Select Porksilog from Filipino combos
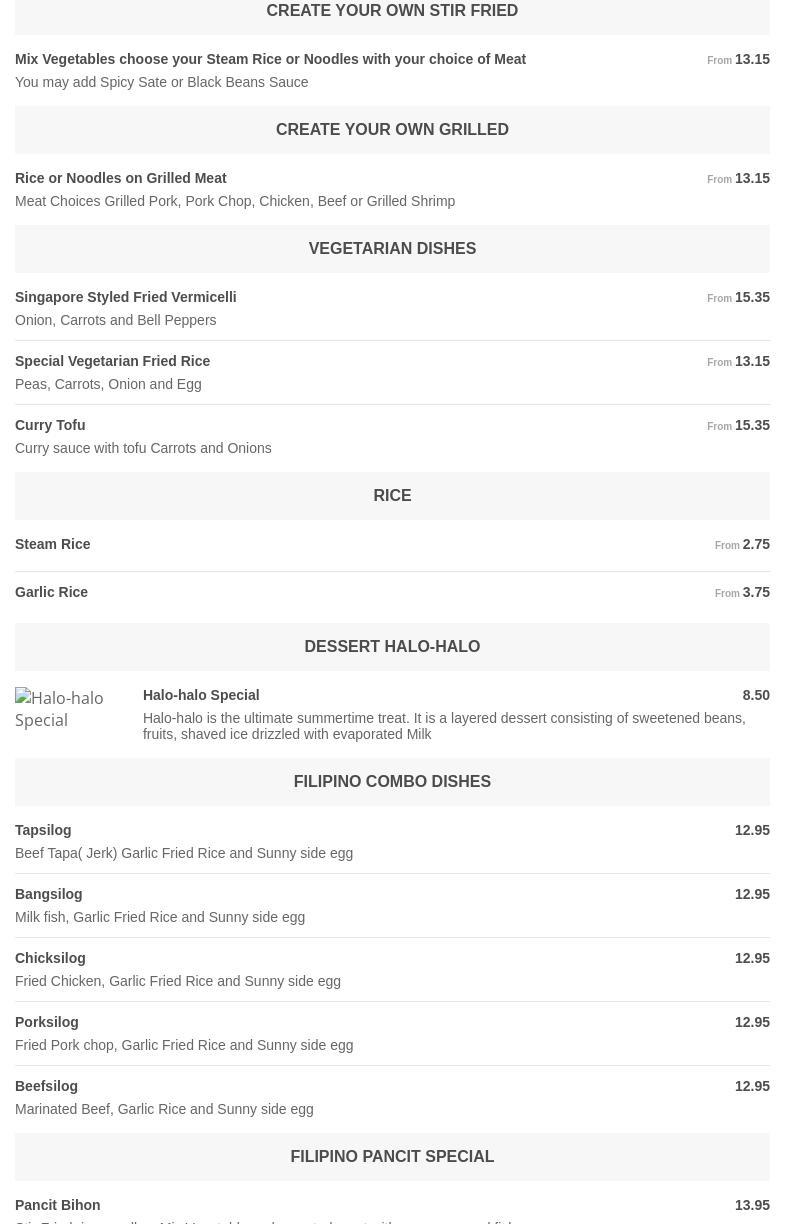 coord(47,1022)
